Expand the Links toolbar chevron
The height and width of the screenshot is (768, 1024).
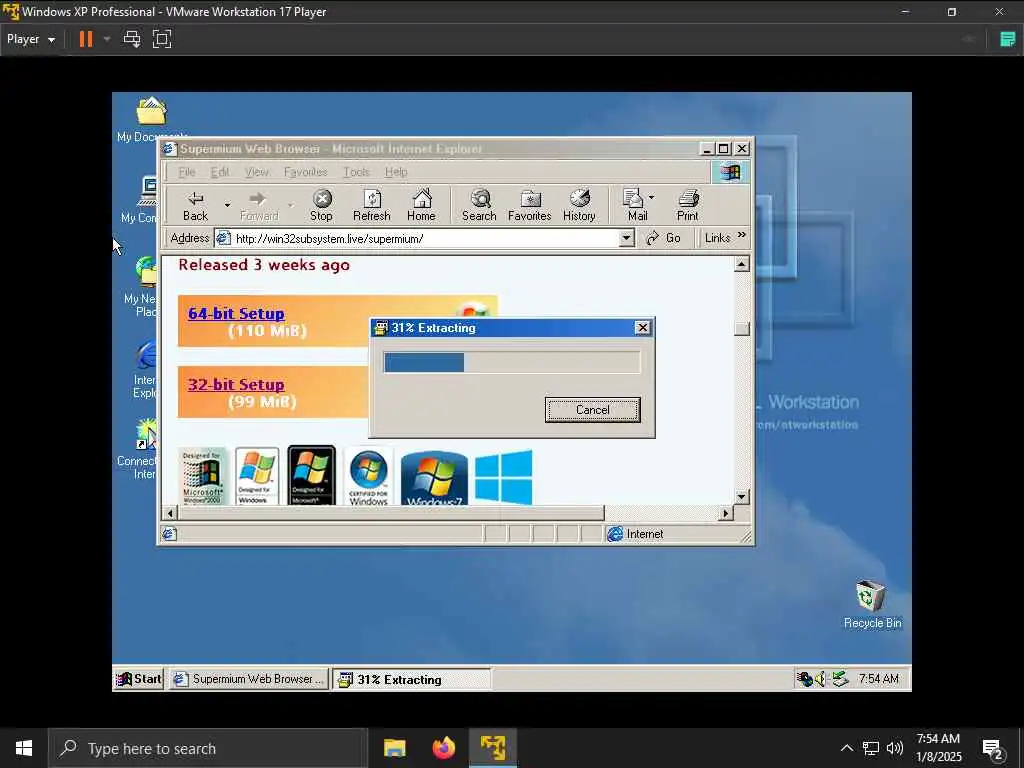742,235
